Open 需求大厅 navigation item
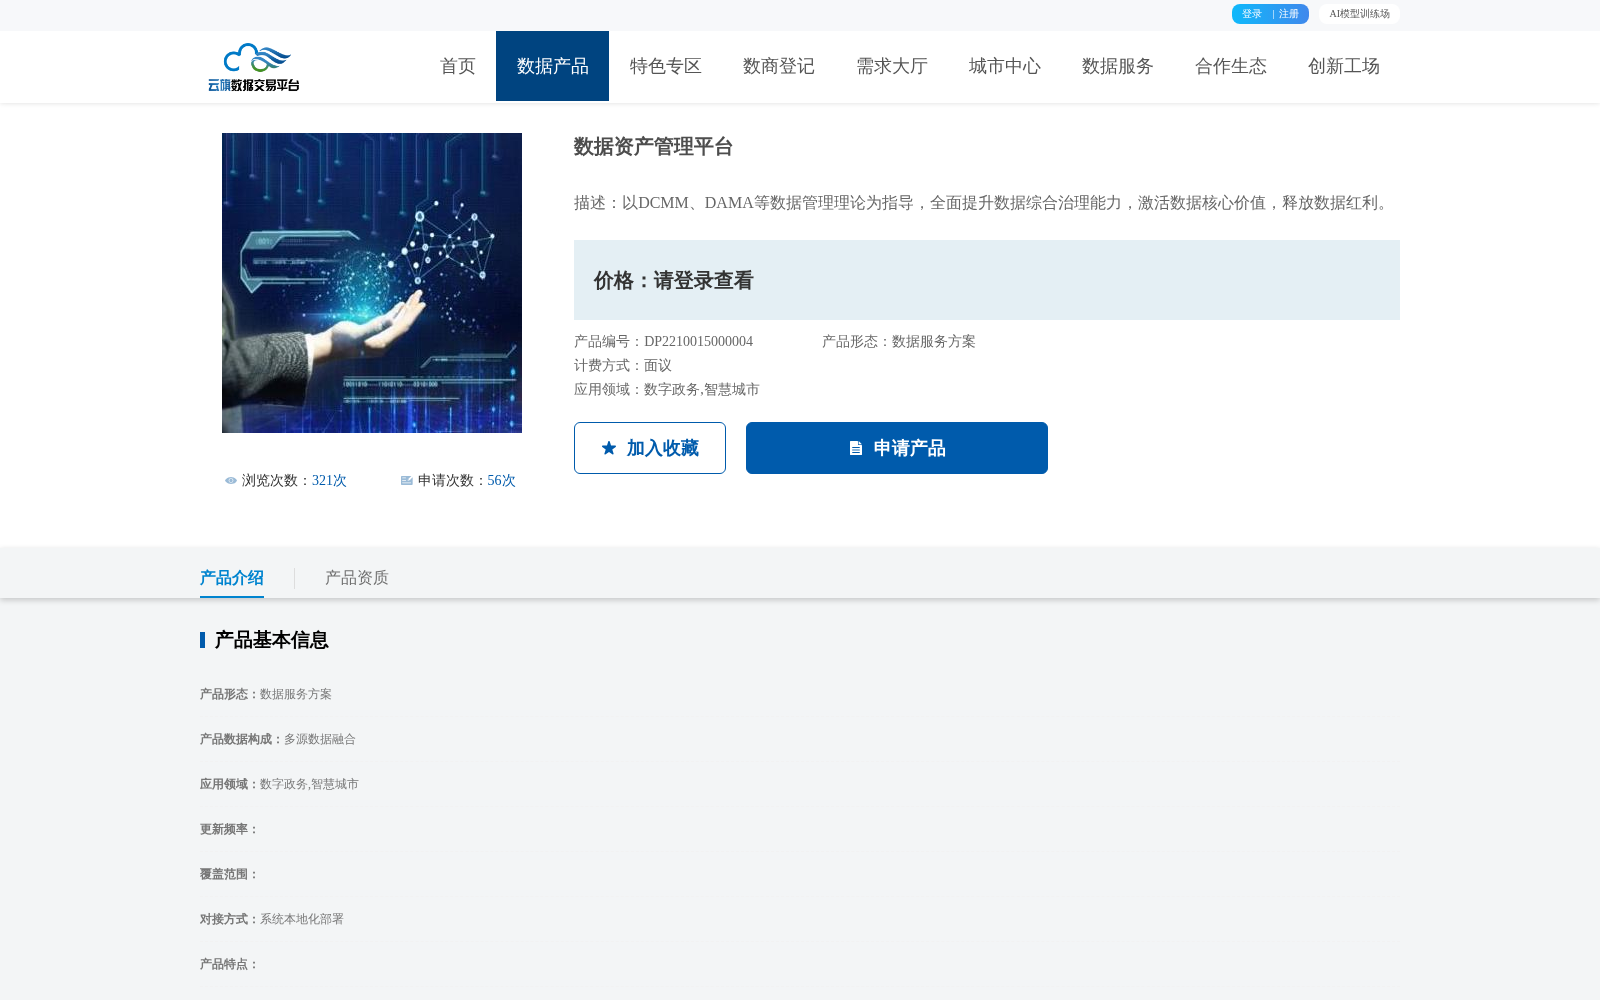The height and width of the screenshot is (1000, 1600). (891, 66)
